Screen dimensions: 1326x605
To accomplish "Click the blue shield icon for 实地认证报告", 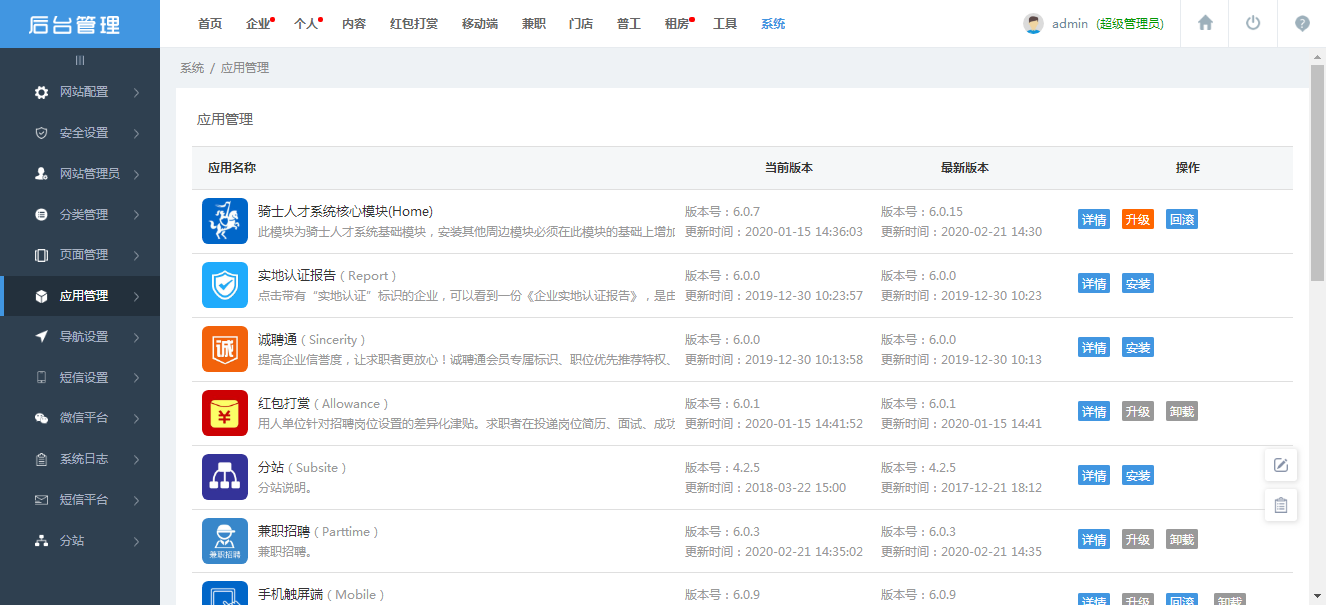I will (225, 285).
